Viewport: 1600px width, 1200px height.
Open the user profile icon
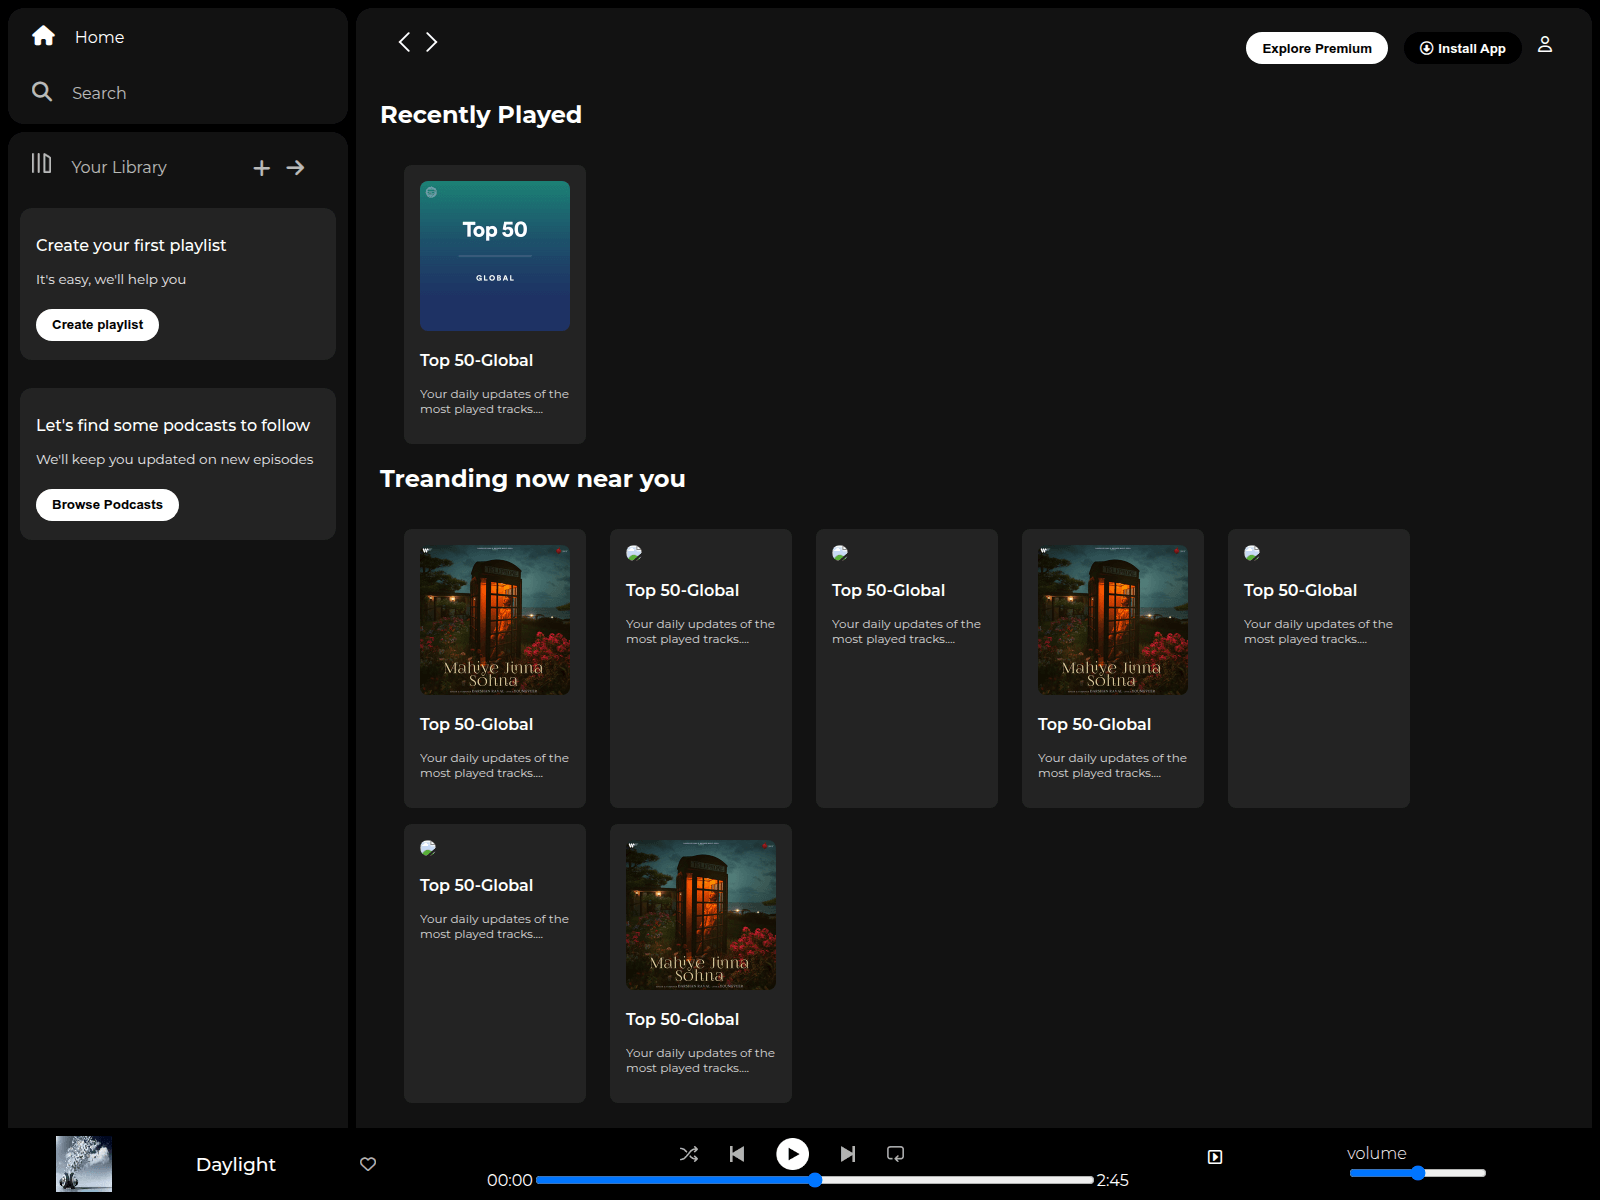pos(1545,44)
